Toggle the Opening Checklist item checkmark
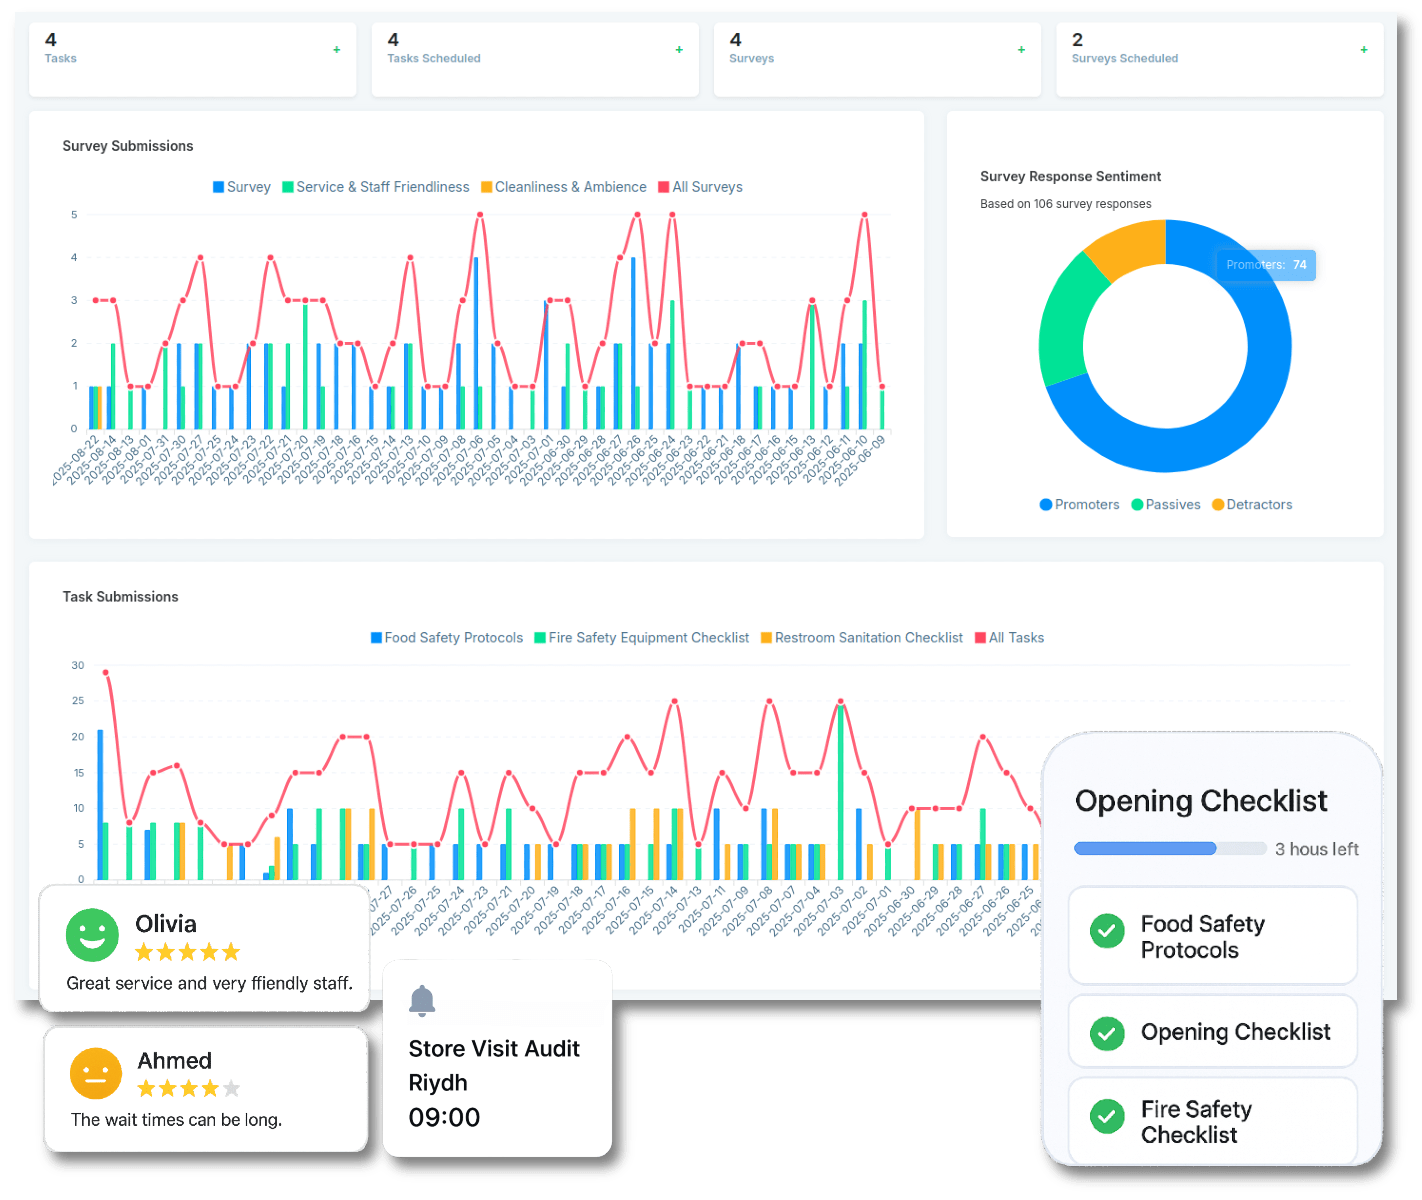 click(x=1107, y=1033)
